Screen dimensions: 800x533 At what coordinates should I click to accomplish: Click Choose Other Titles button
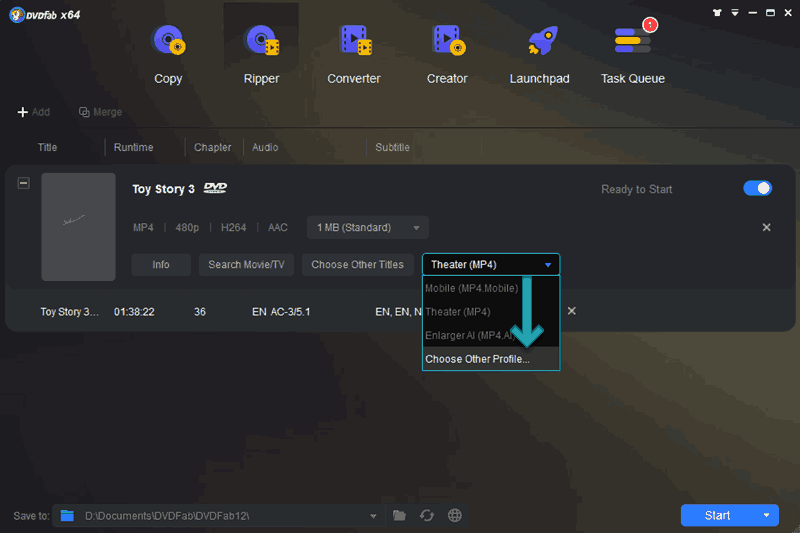point(358,265)
